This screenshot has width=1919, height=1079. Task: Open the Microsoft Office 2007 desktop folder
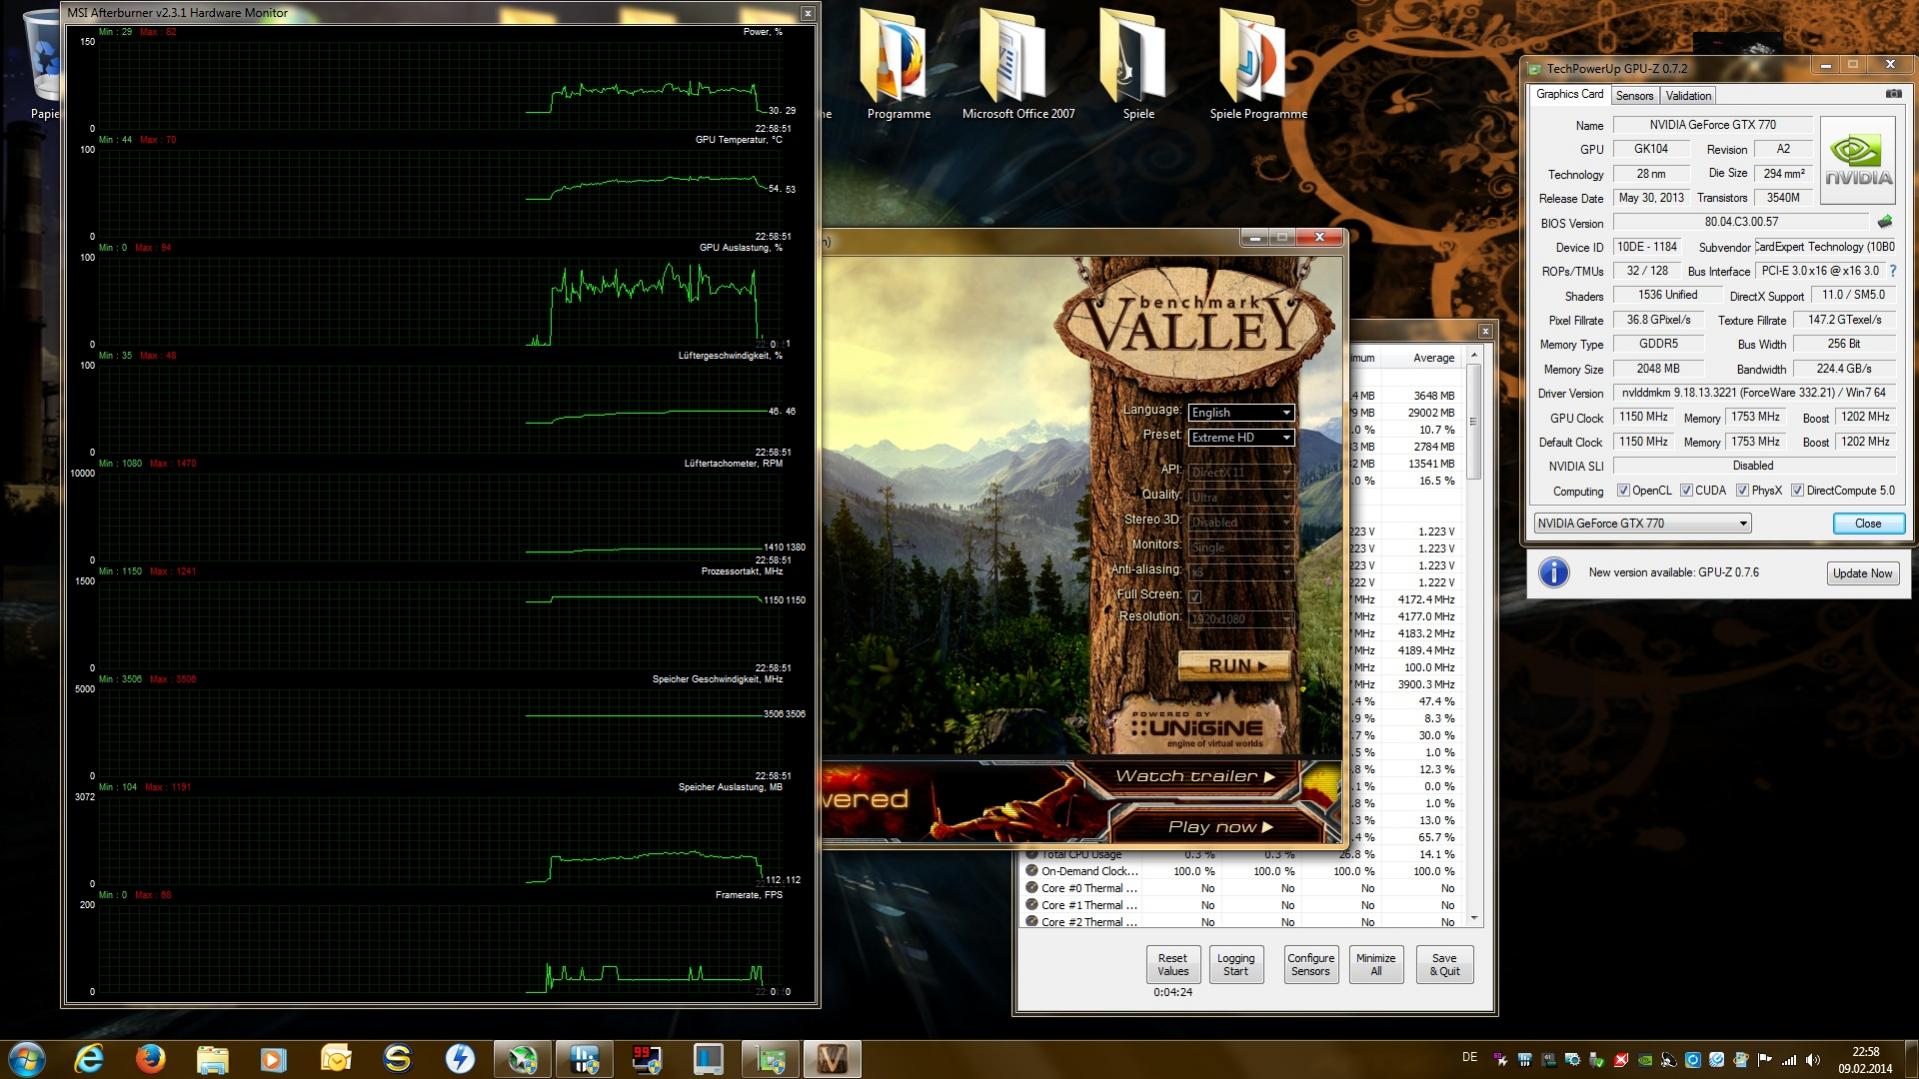pos(1018,65)
